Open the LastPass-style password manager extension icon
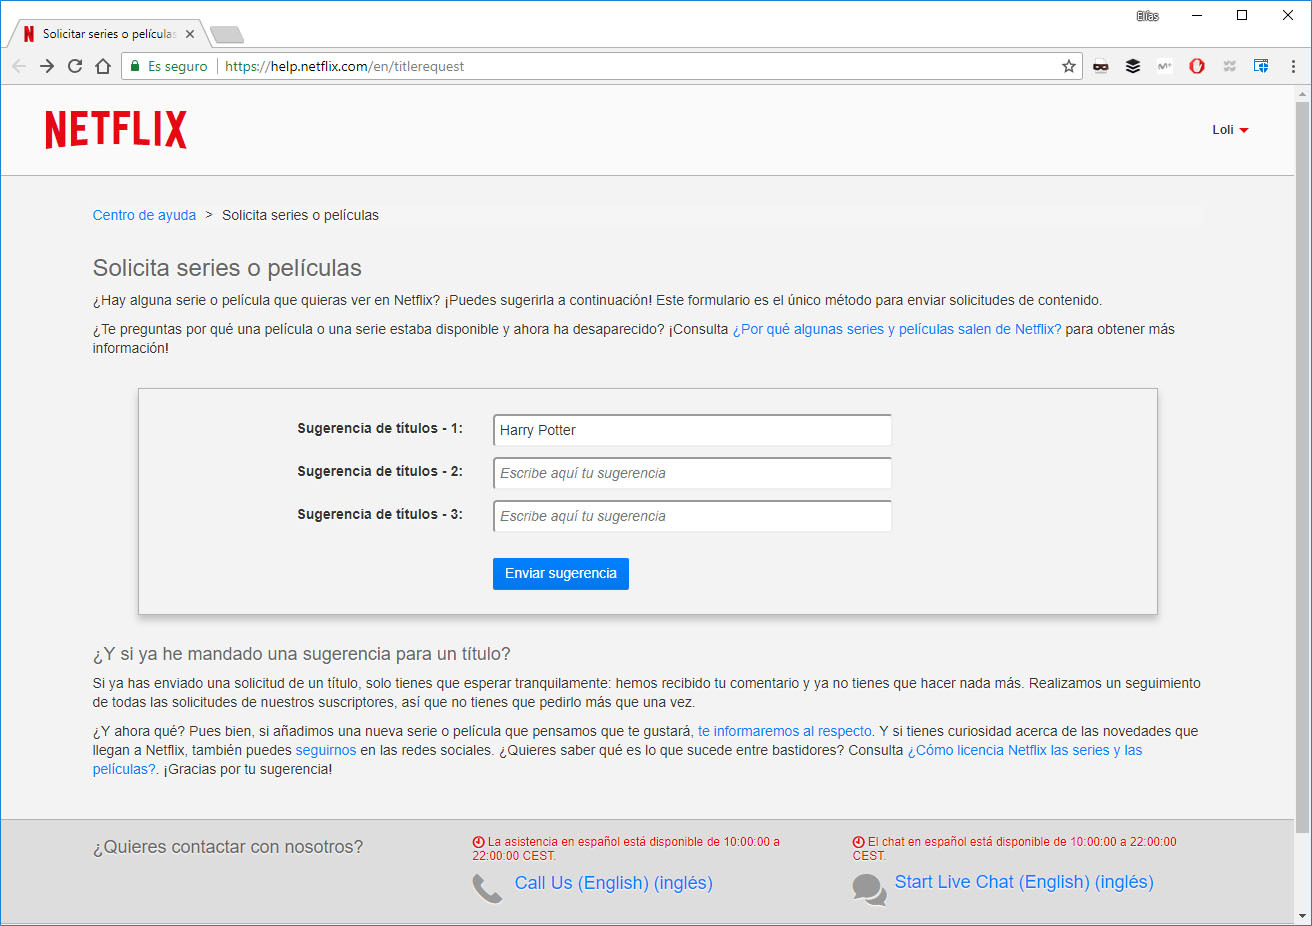Screen dimensions: 1312x926 point(1100,66)
